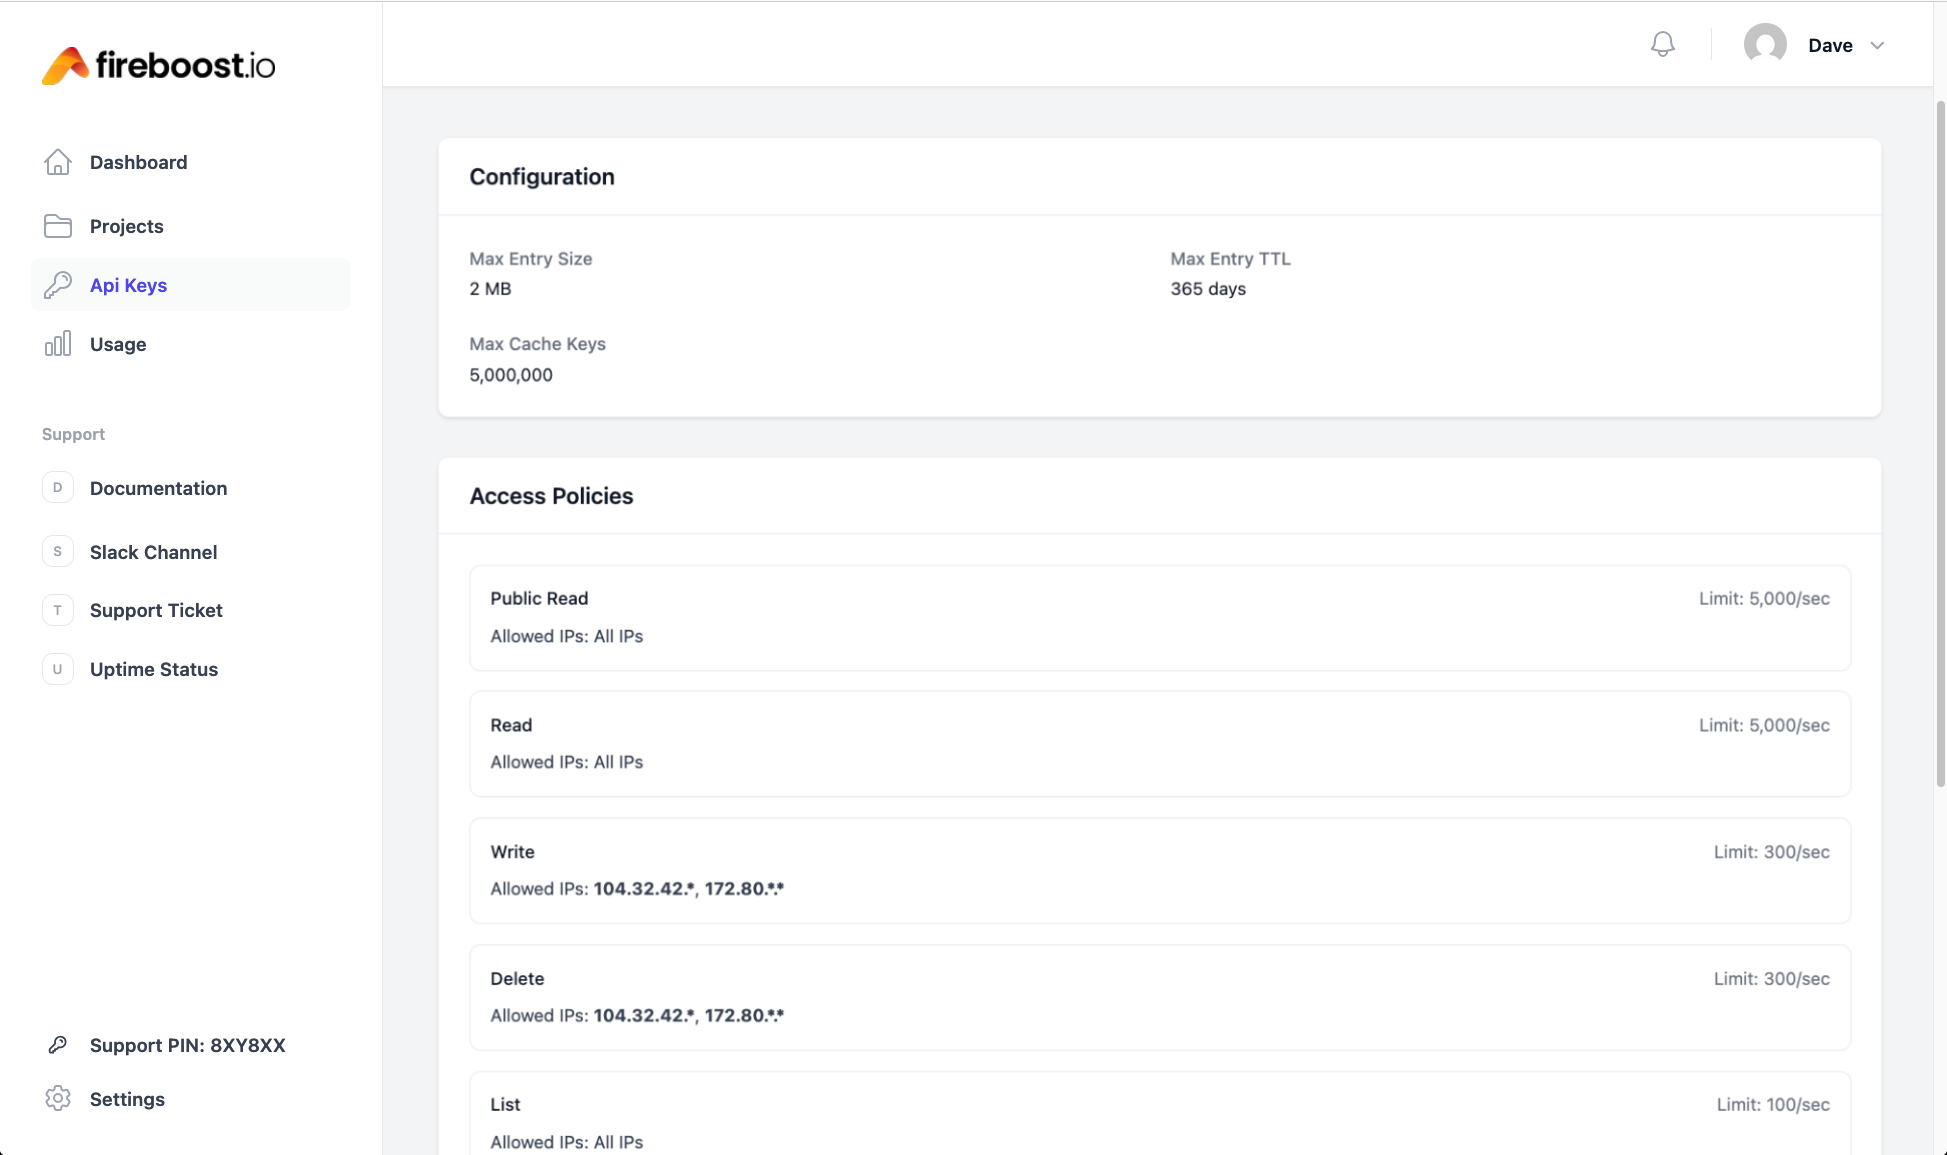Expand the Dave account dropdown chevron
The image size is (1947, 1155).
(x=1877, y=46)
